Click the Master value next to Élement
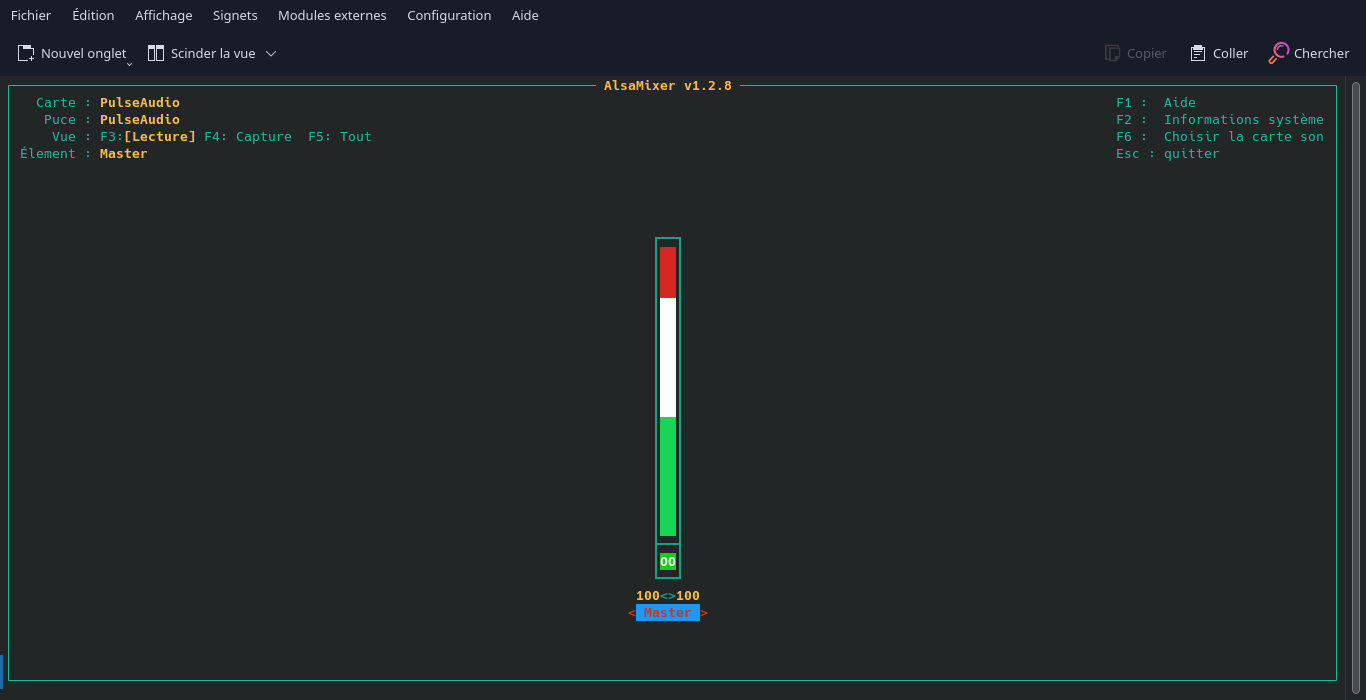Viewport: 1366px width, 700px height. click(x=124, y=154)
